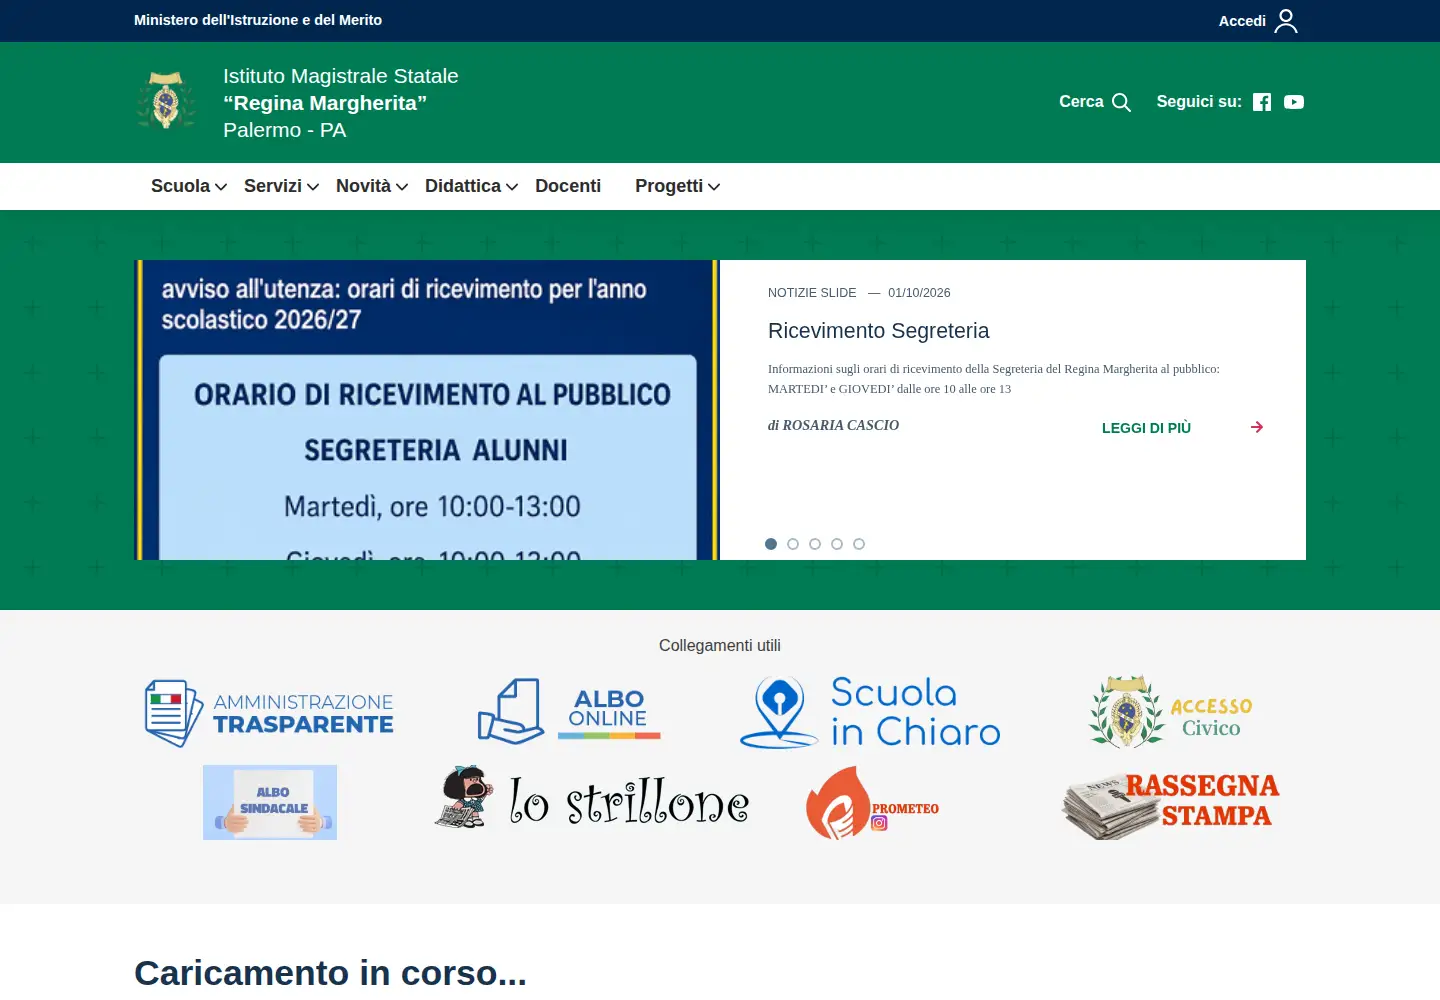Select the third slide indicator dot

coord(815,544)
